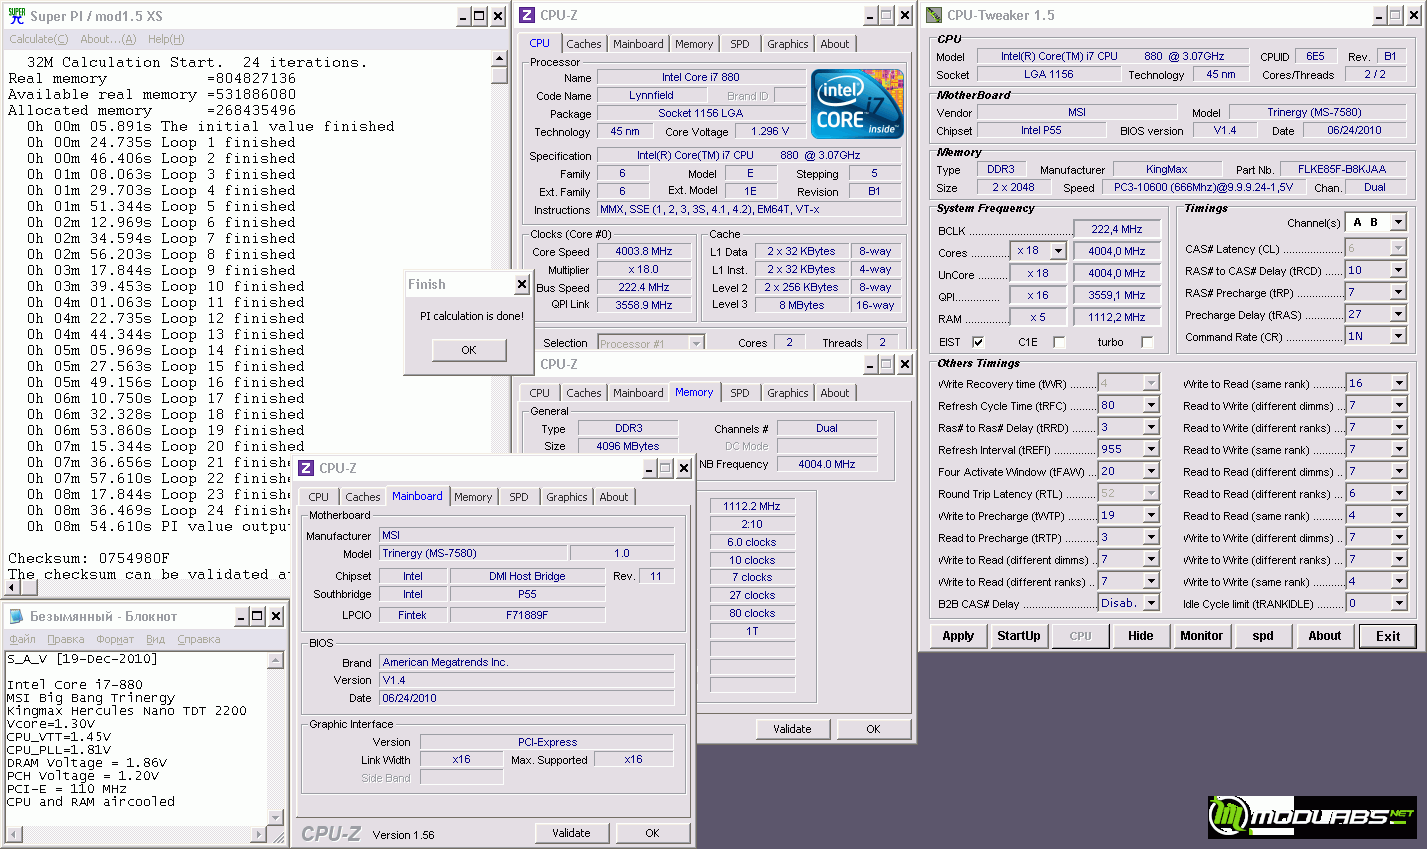Viewport: 1427px width, 849px height.
Task: Open the About menu in Super PI
Action: coord(108,39)
